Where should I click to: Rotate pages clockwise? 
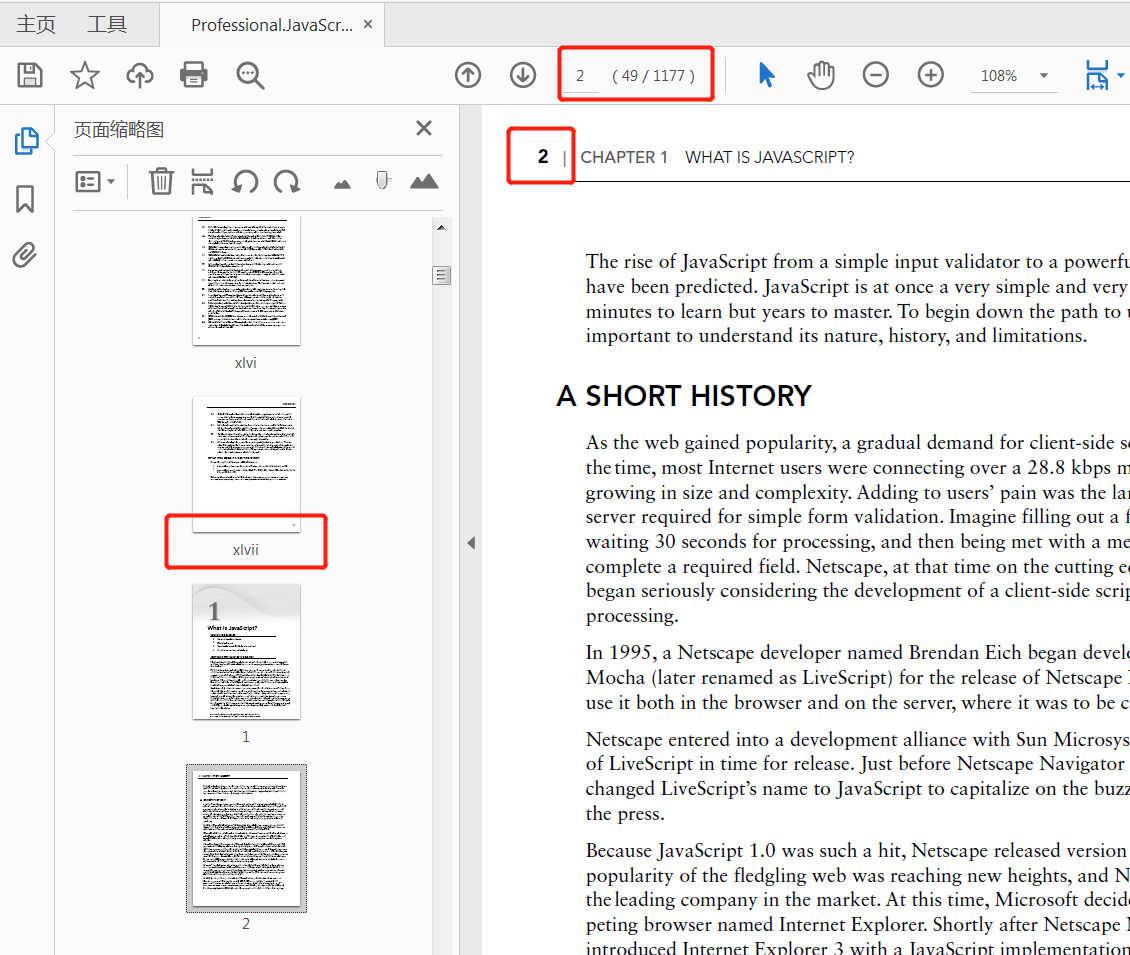coord(287,182)
